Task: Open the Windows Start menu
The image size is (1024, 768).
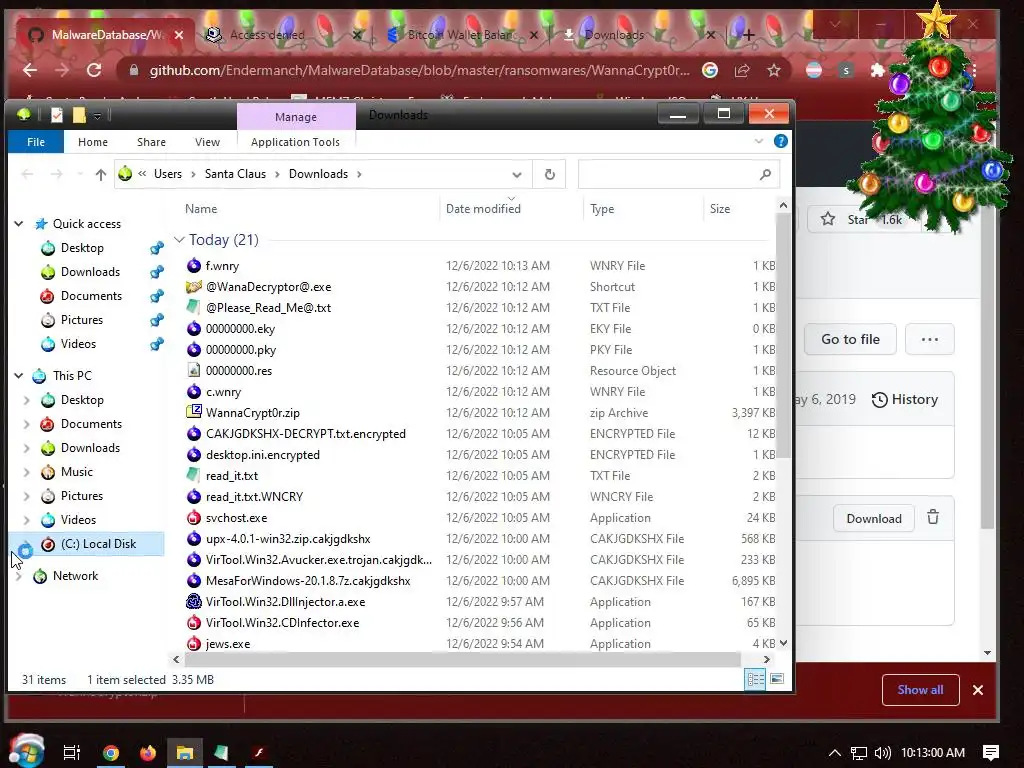Action: (26, 751)
